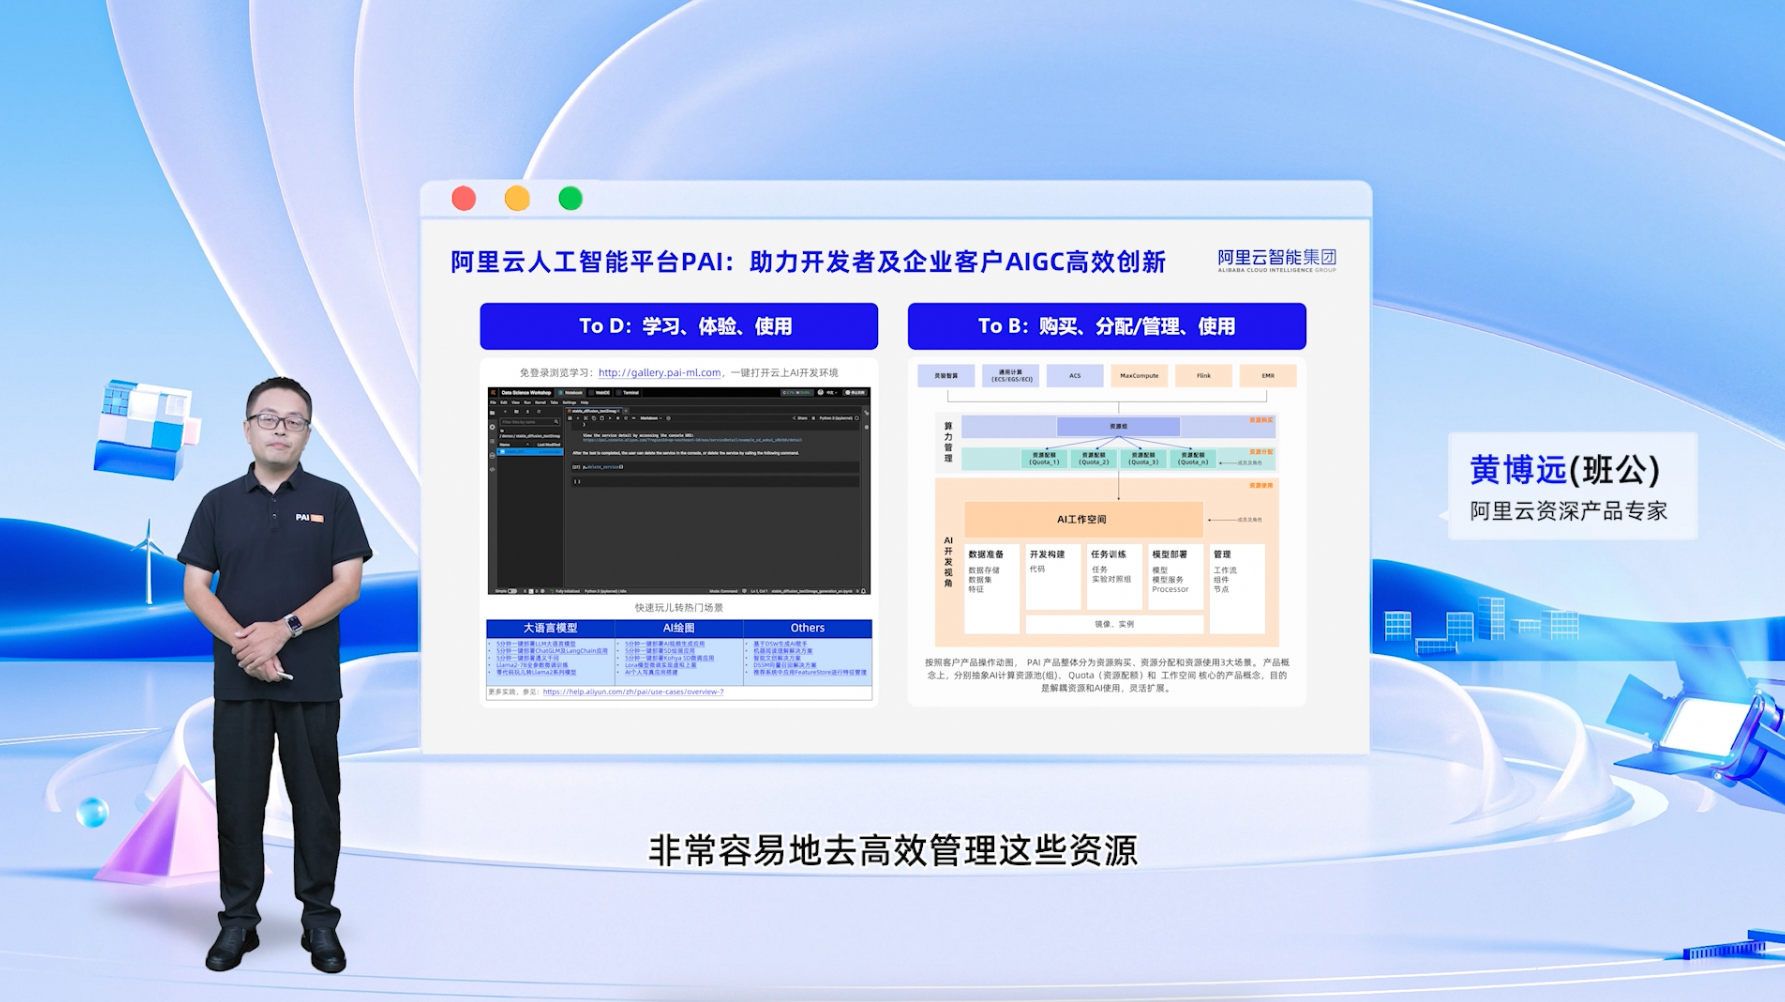This screenshot has height=1002, width=1785.
Task: Click the Quota_1 资源配额 block
Action: pos(1044,458)
